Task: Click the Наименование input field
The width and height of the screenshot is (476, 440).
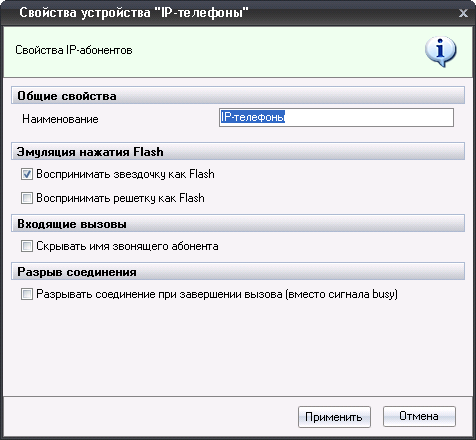Action: click(336, 117)
